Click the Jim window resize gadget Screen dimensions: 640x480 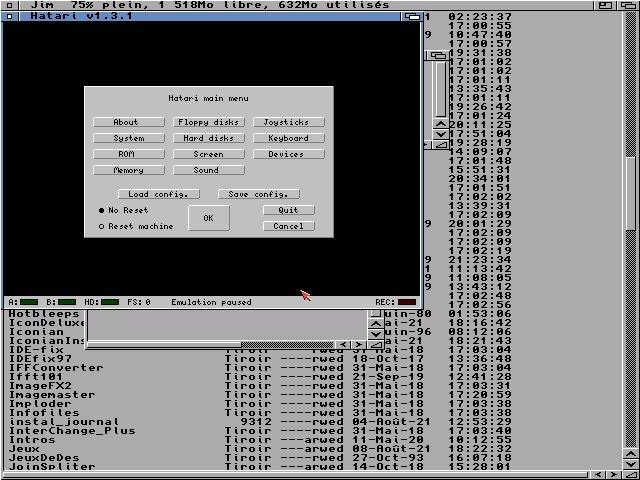(631, 475)
